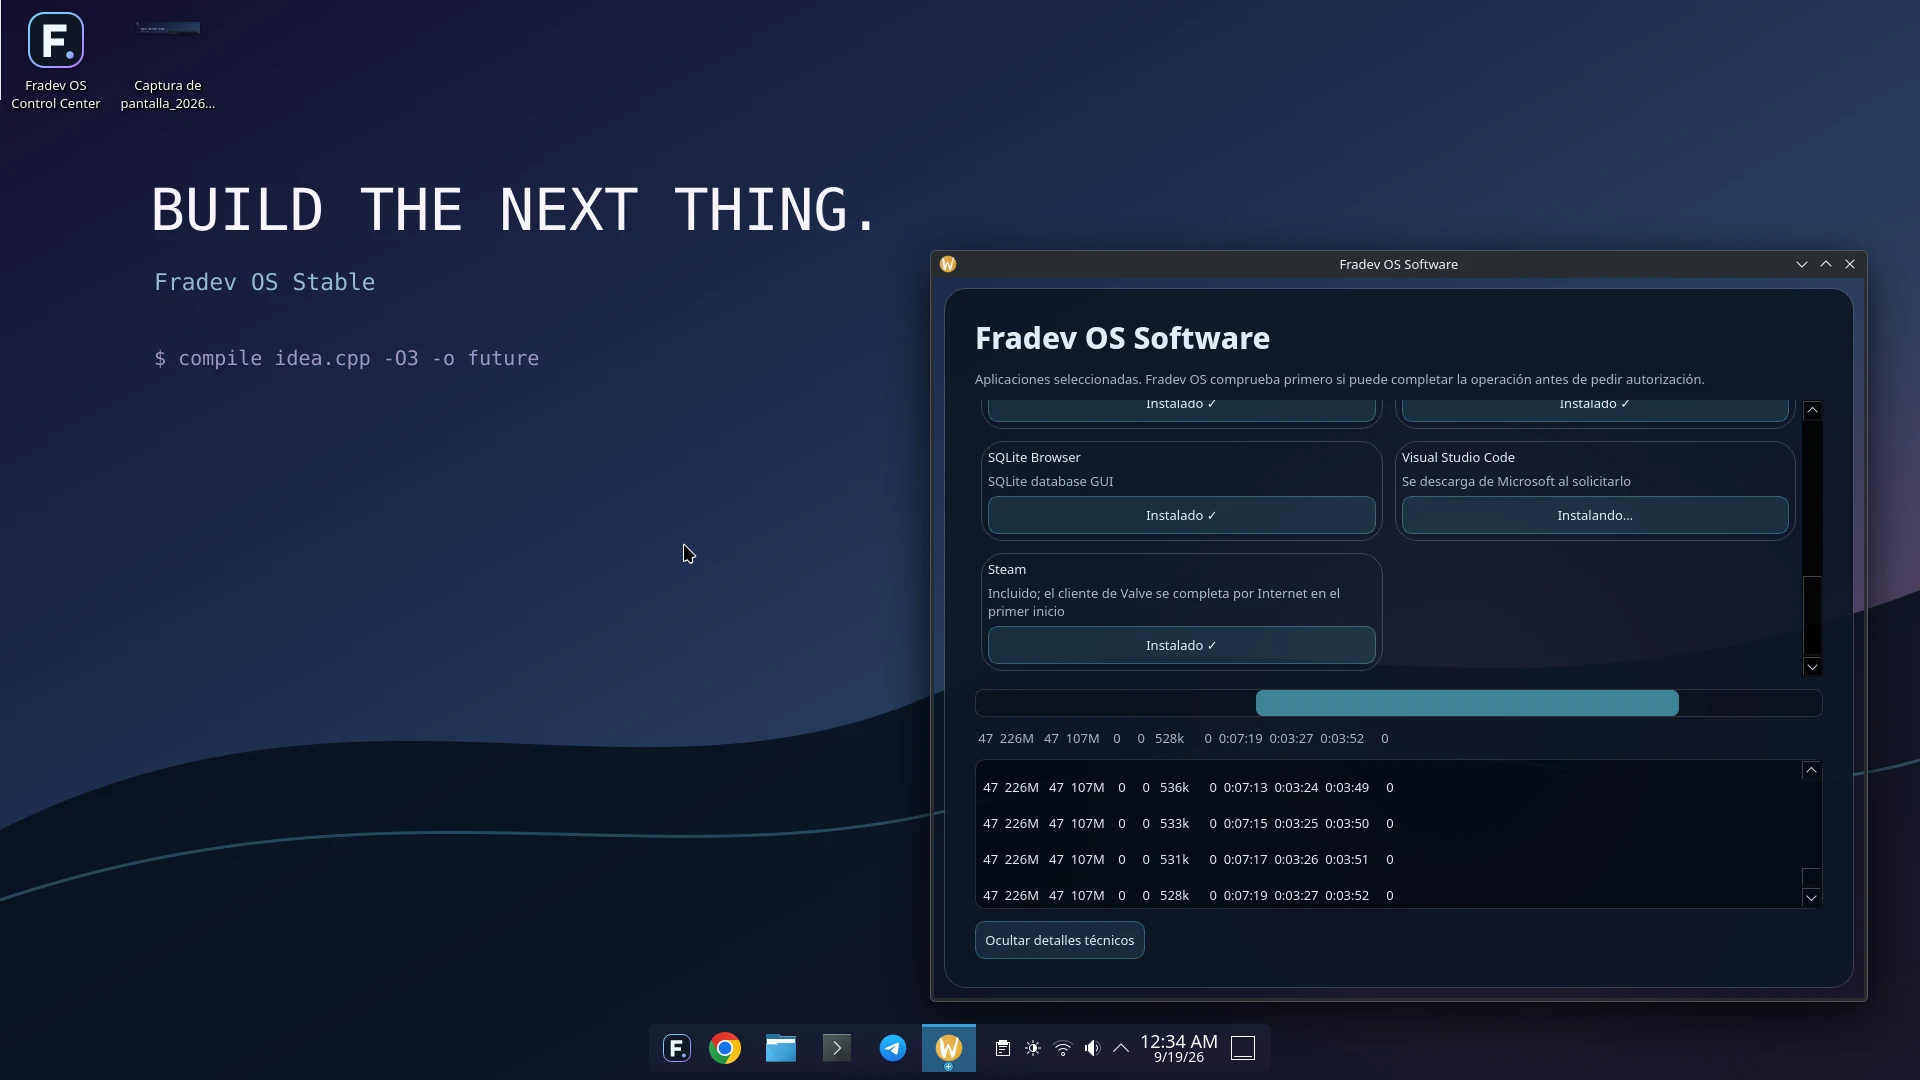Viewport: 1920px width, 1080px height.
Task: Click the Fradev OS Software titlebar icon
Action: pyautogui.click(x=948, y=264)
